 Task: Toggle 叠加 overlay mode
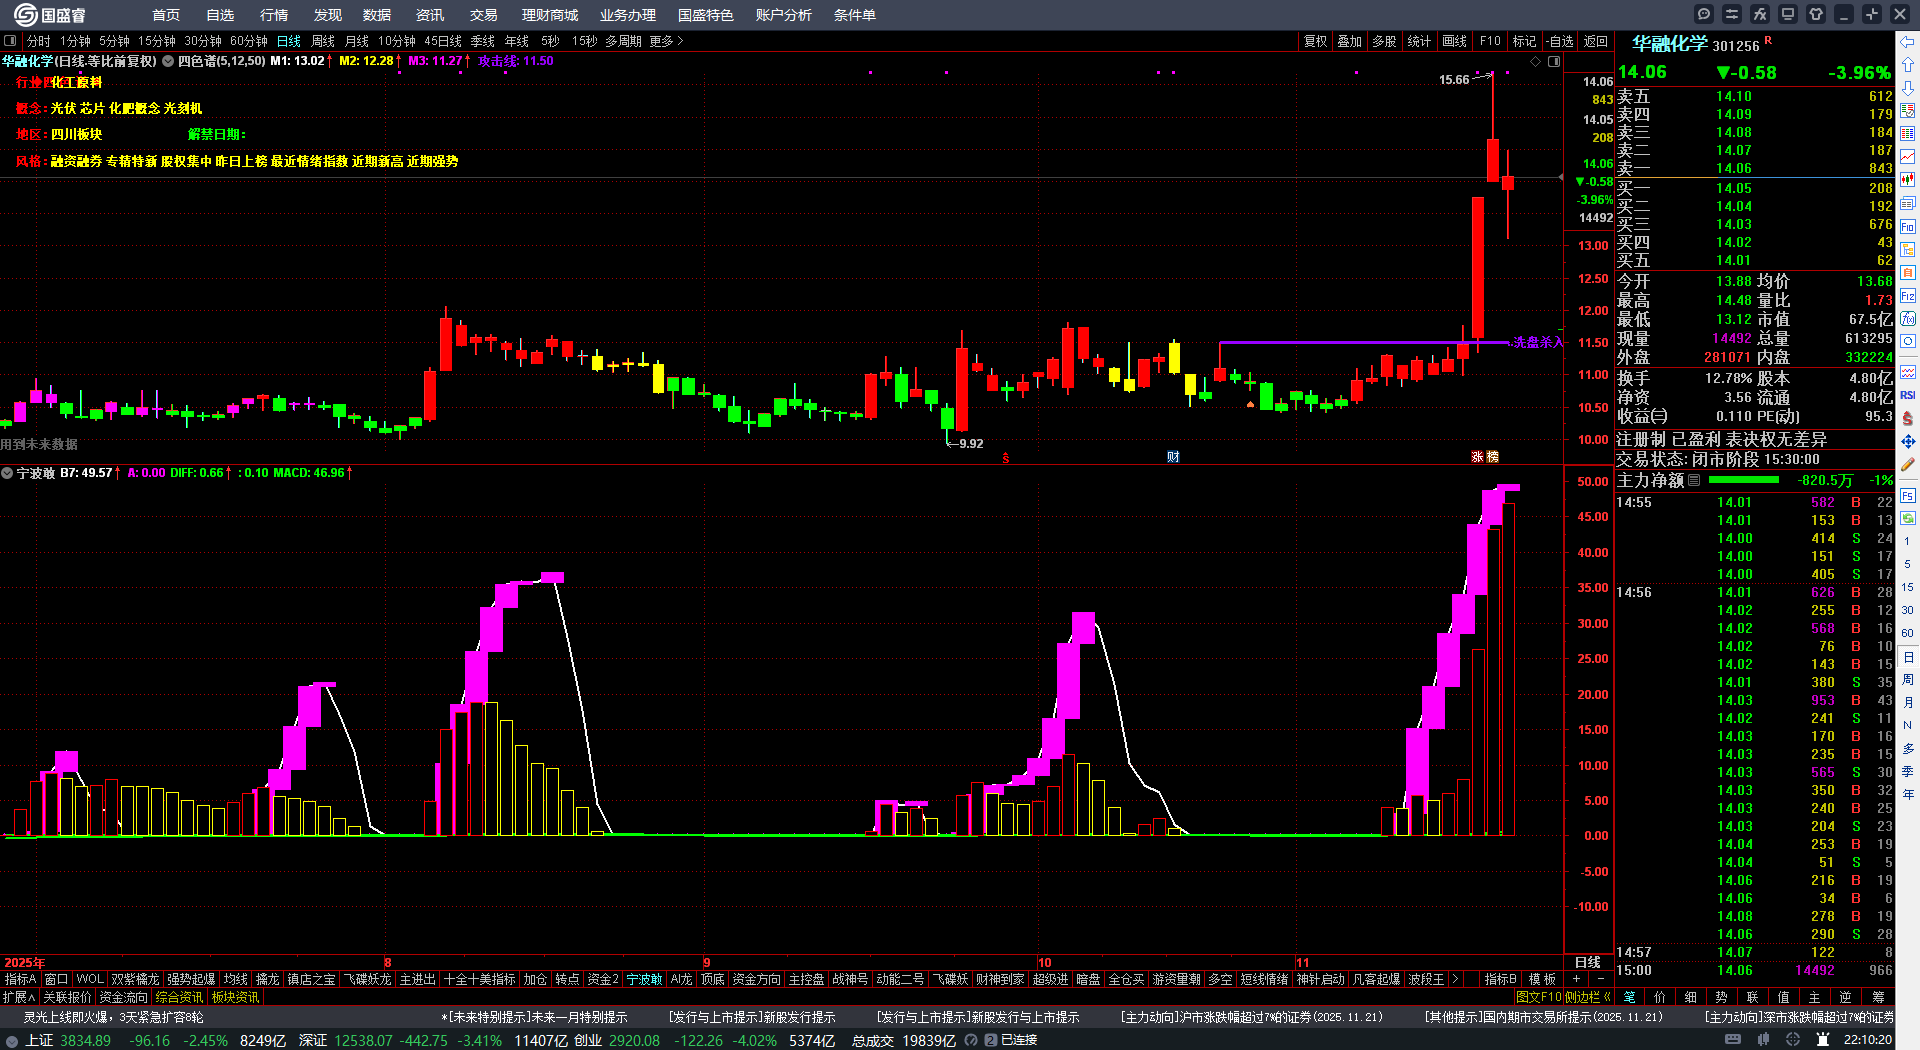[1350, 41]
